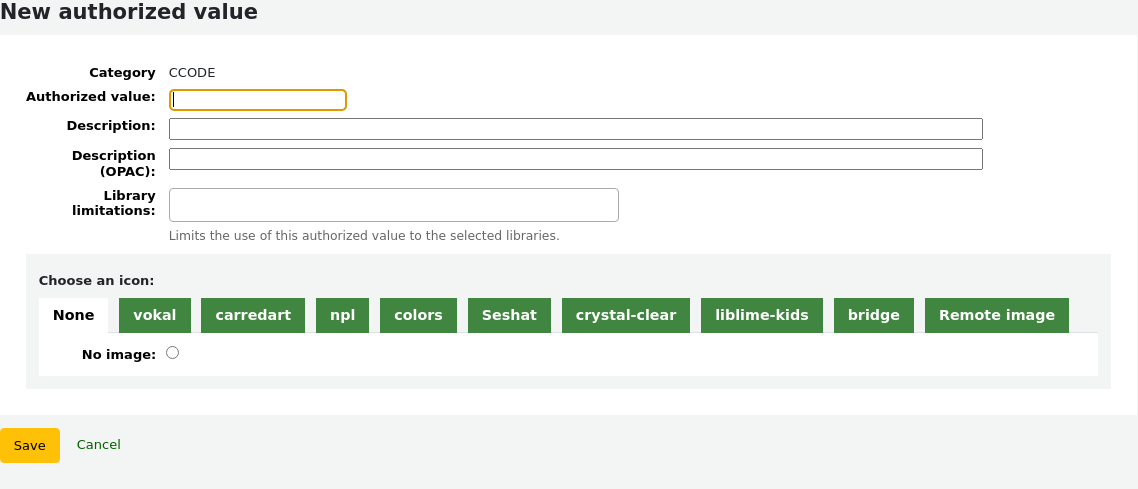Open the Remote image tab
This screenshot has height=489, width=1138.
tap(996, 315)
